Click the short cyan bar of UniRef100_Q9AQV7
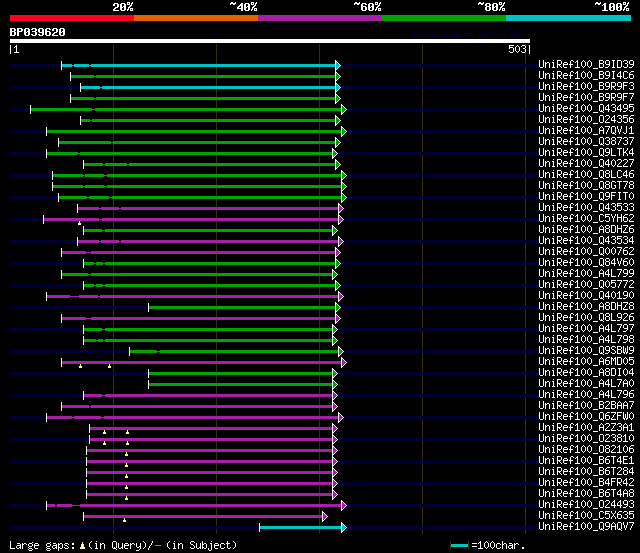 pyautogui.click(x=300, y=527)
